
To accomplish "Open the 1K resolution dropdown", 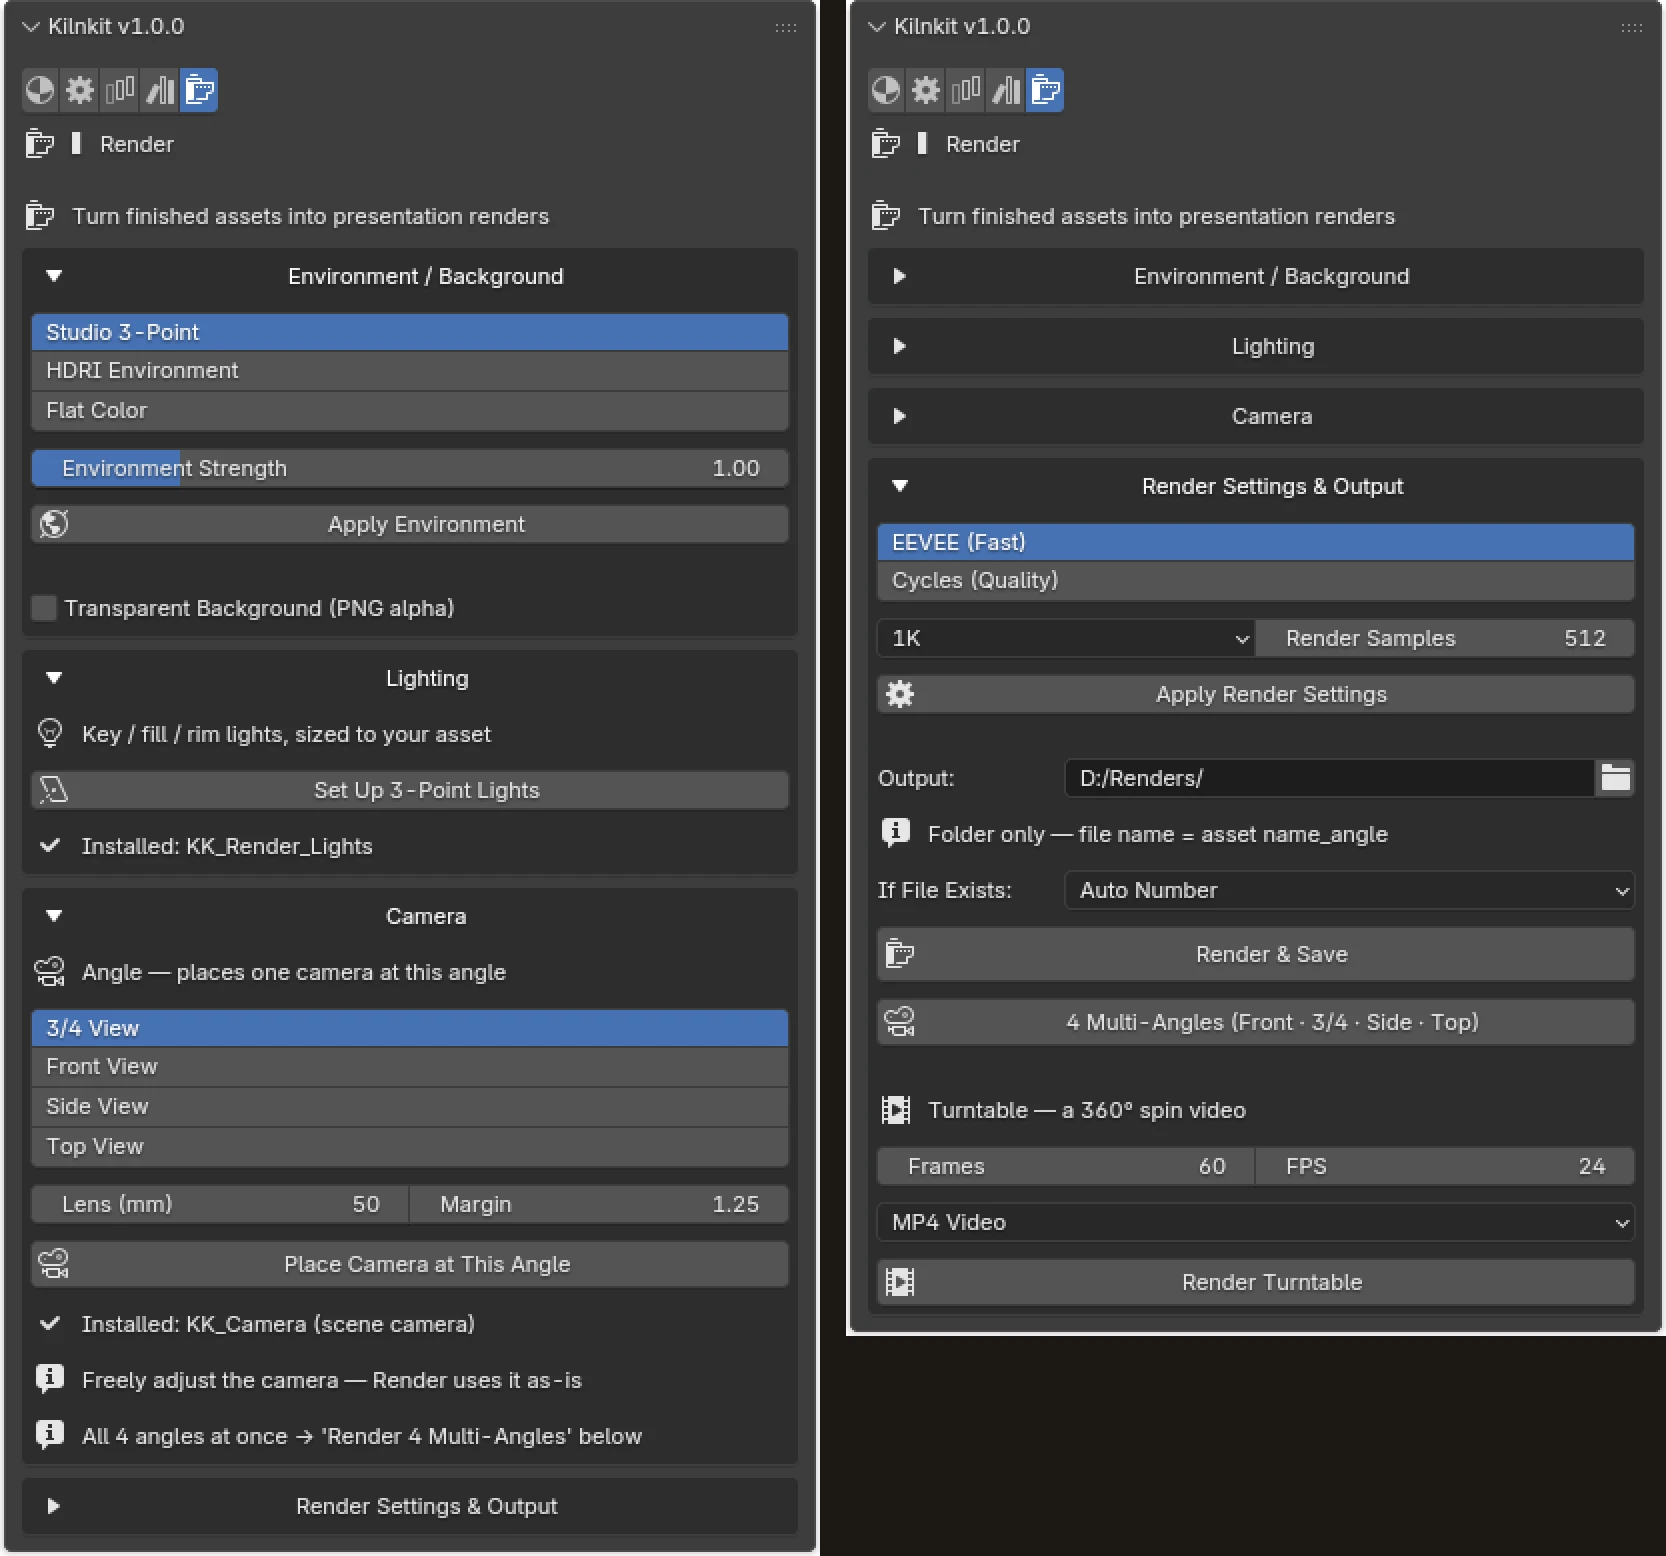I will coord(1066,638).
